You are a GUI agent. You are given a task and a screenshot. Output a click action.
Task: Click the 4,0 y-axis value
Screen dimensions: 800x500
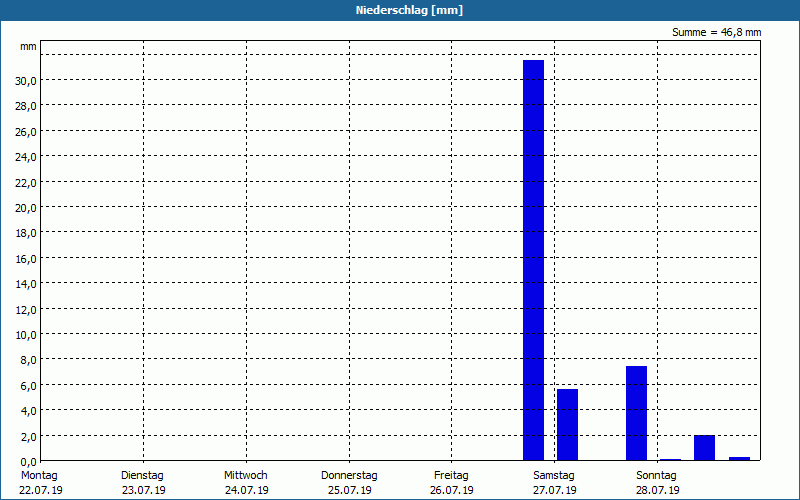click(x=28, y=411)
